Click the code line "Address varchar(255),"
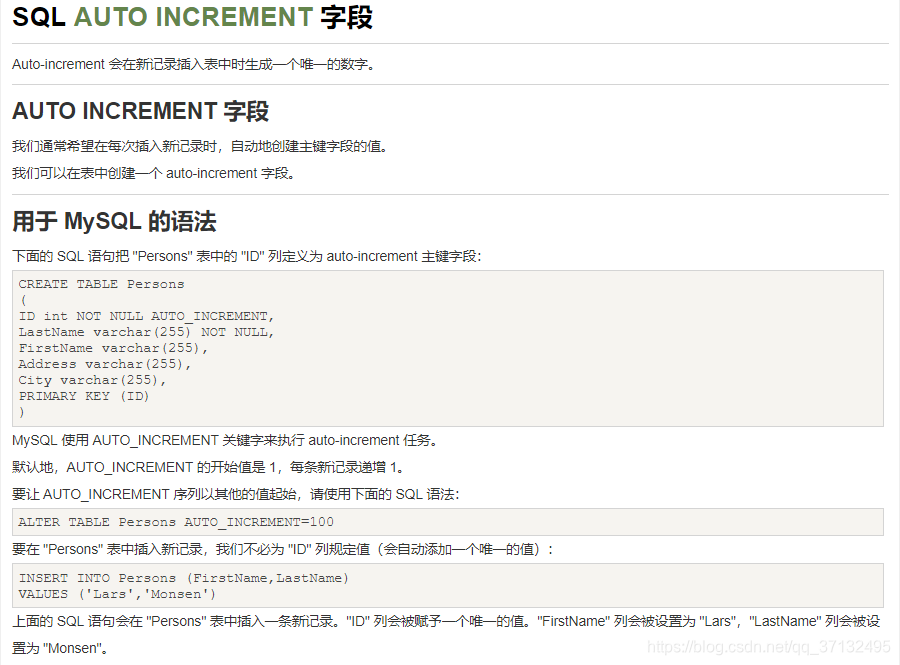 [104, 364]
